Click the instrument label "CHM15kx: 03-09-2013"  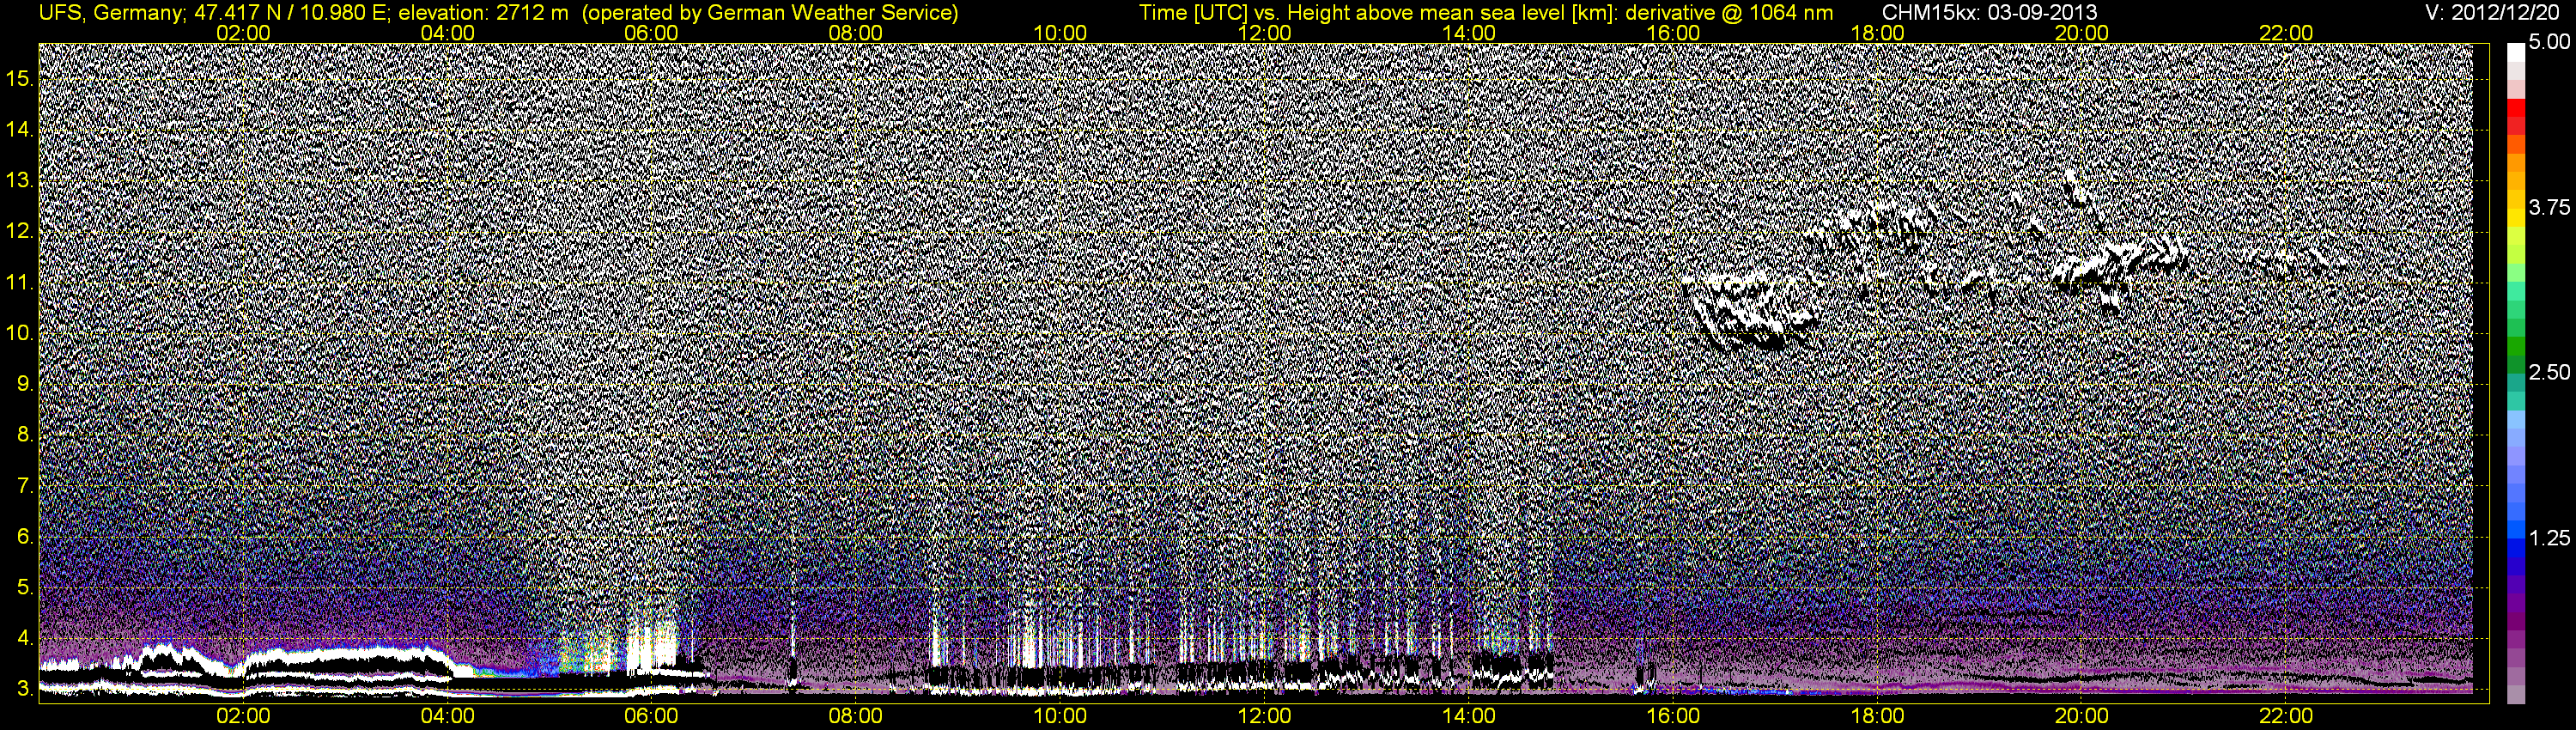coord(1989,12)
